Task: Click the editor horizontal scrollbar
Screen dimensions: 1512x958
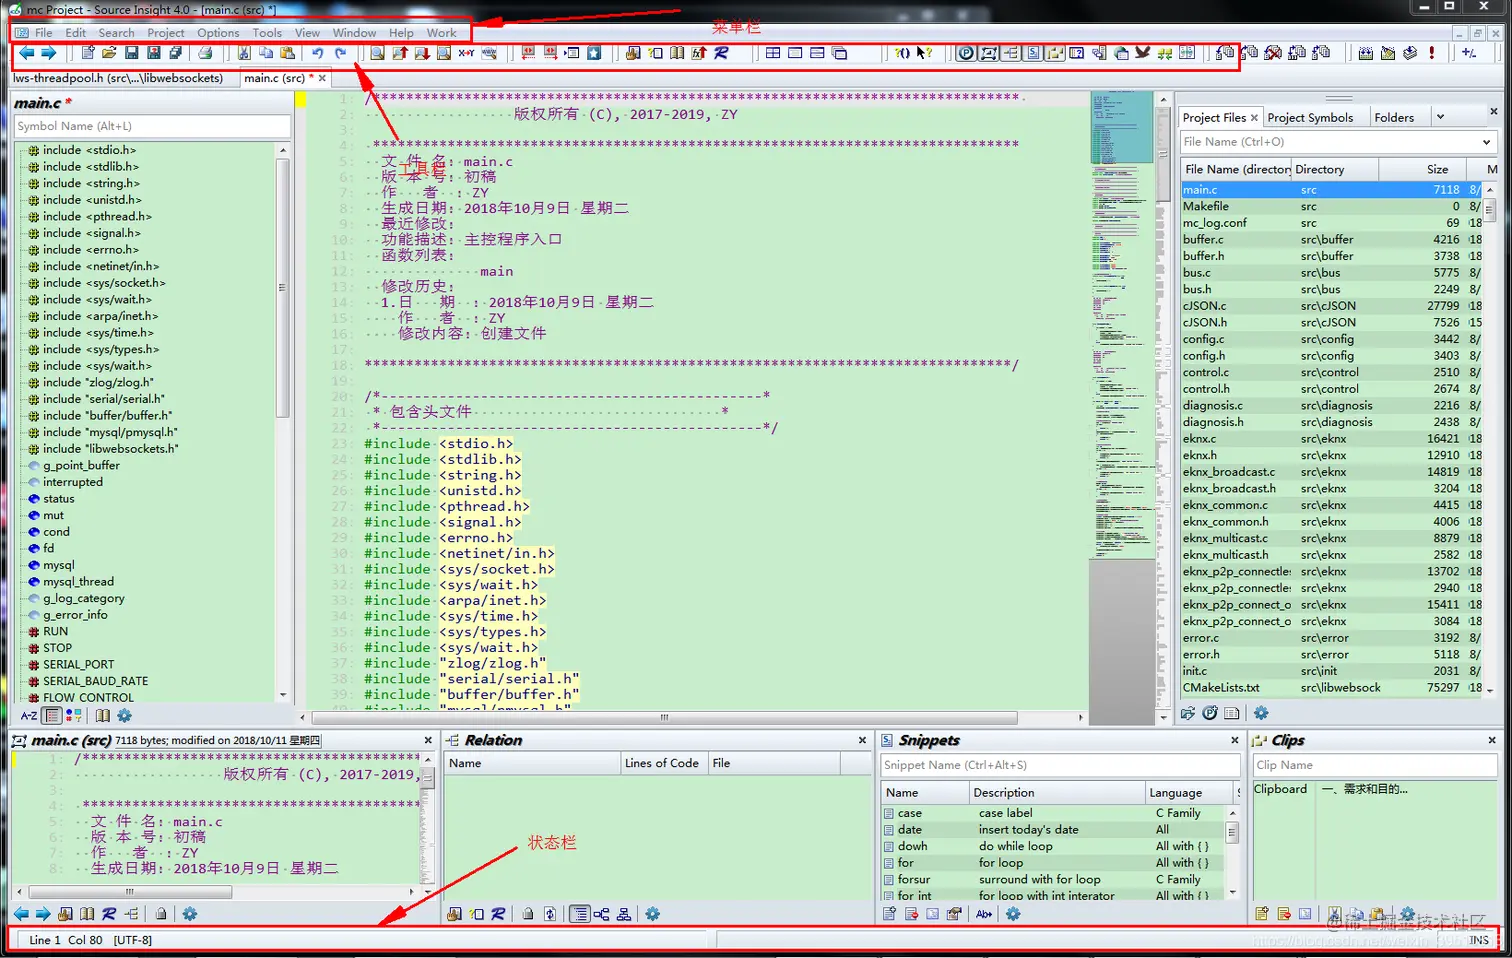Action: tap(664, 717)
